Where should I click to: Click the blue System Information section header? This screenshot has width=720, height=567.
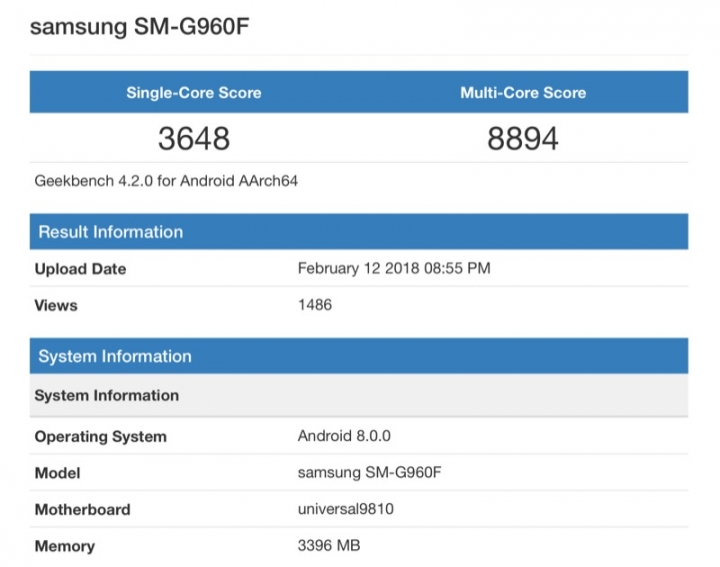tap(114, 357)
